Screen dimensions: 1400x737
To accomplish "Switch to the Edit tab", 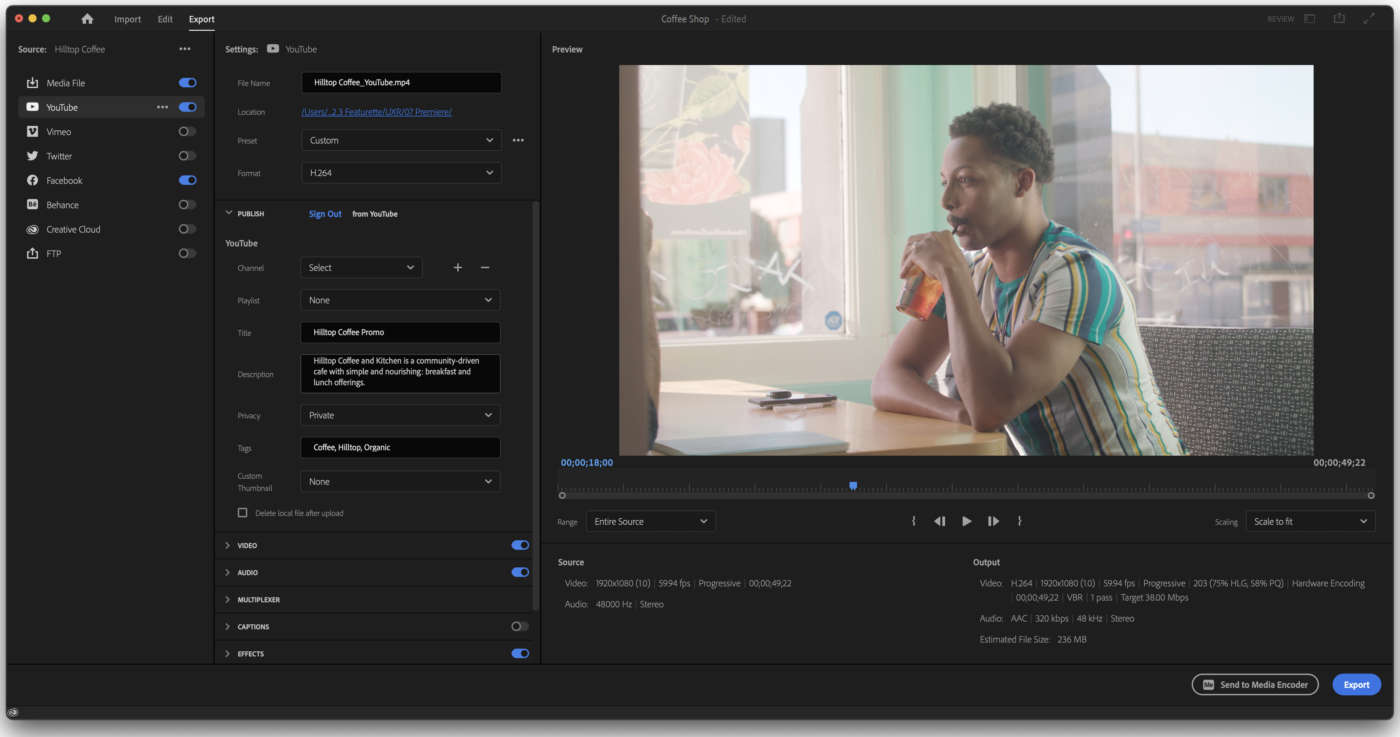I will point(165,19).
